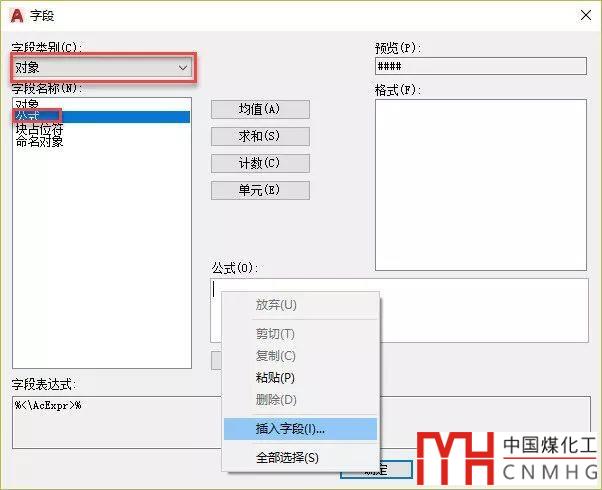The width and height of the screenshot is (602, 490).
Task: Click the 求和(S) sum button
Action: point(260,136)
